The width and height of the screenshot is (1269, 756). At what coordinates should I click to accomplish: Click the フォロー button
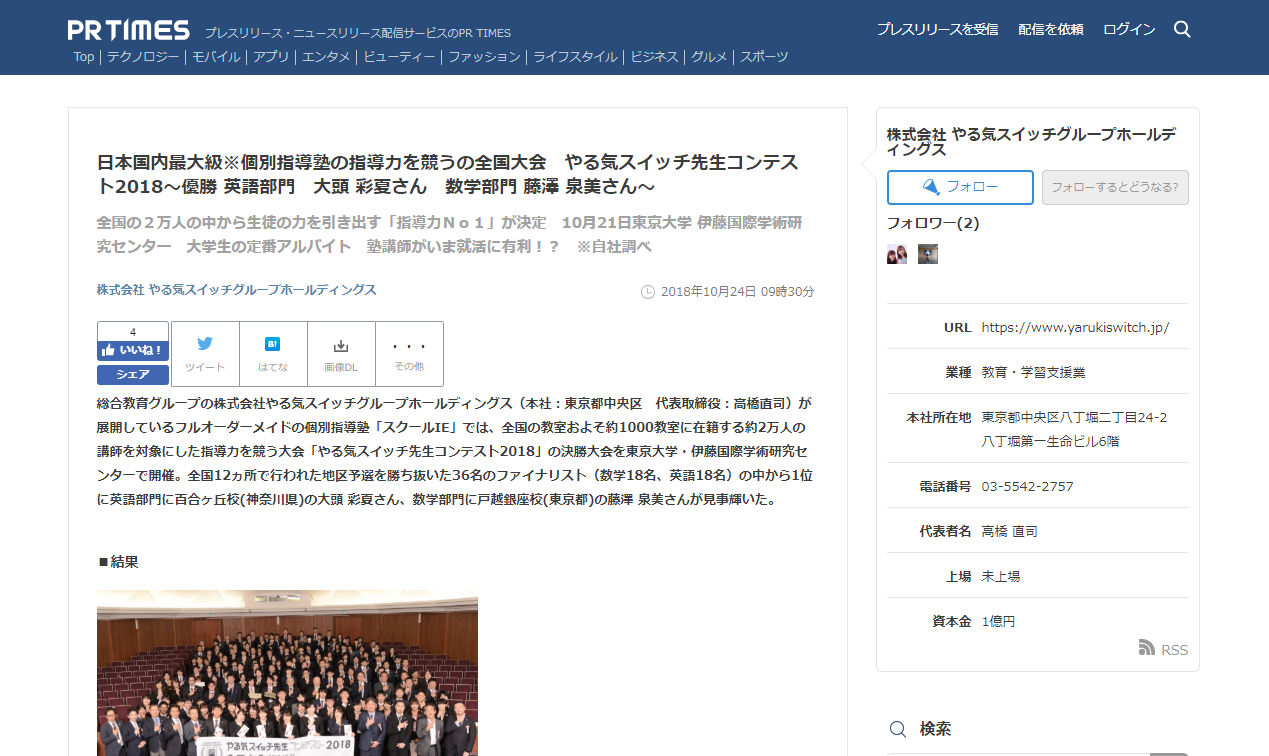pyautogui.click(x=960, y=187)
